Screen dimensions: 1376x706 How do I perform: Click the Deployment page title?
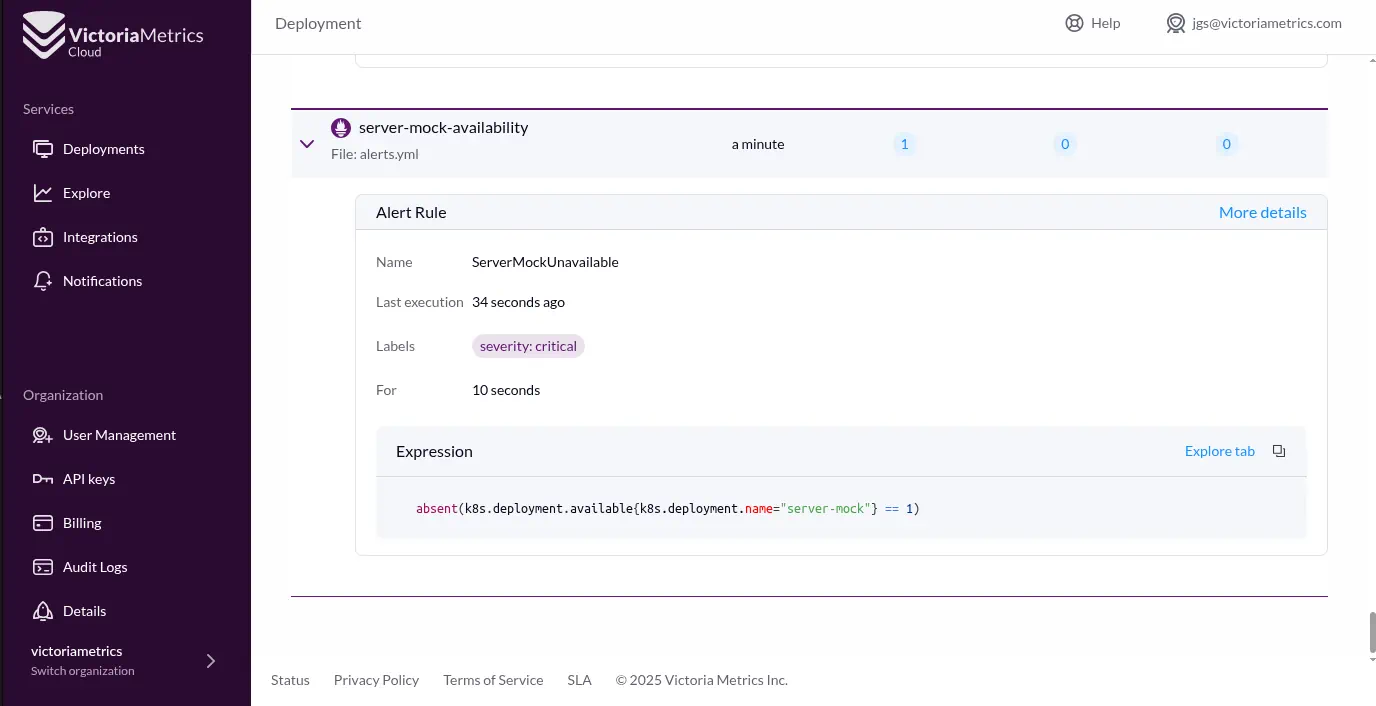pyautogui.click(x=318, y=23)
